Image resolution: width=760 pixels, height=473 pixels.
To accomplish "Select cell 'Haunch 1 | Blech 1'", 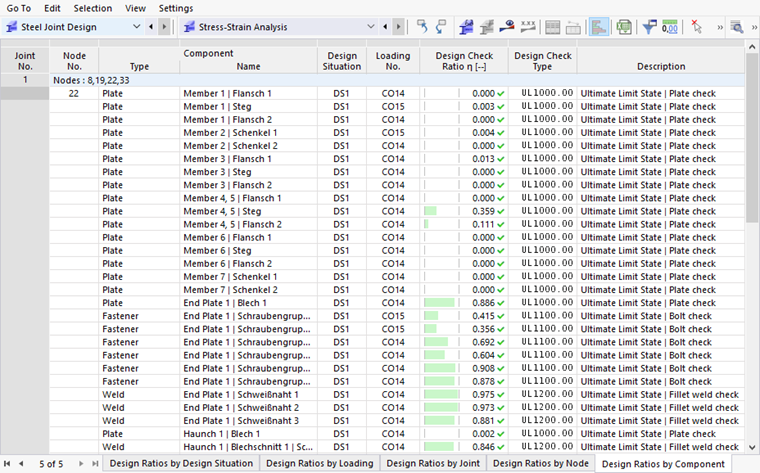I will coord(248,433).
